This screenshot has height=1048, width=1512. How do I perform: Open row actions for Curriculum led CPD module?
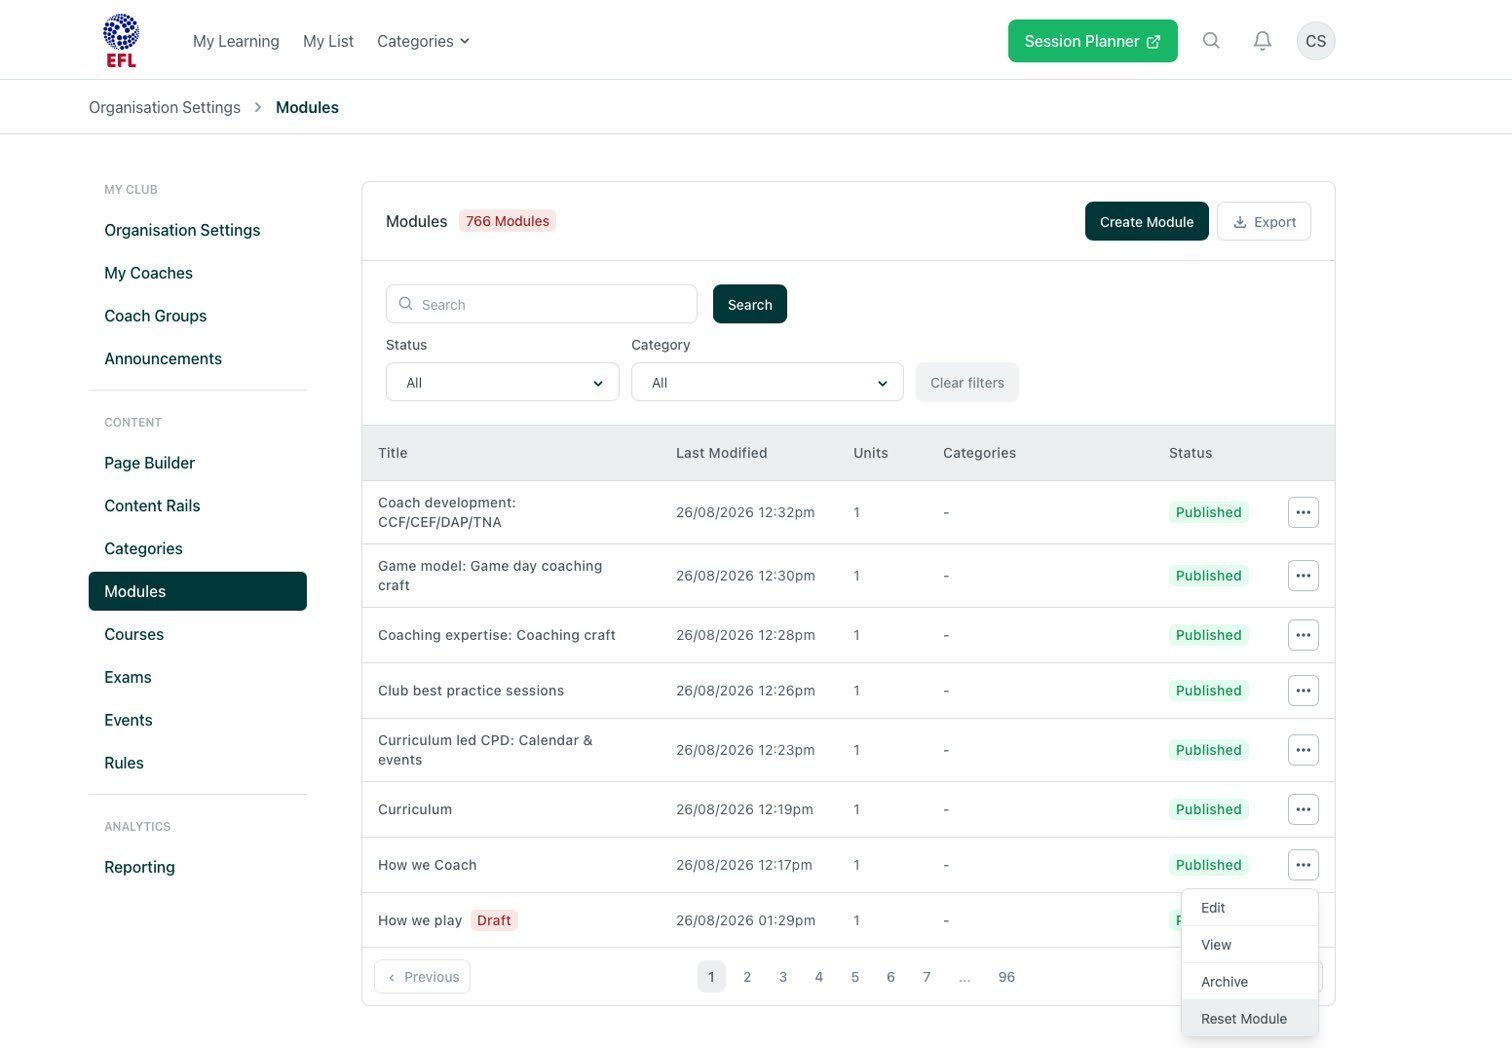(1303, 750)
